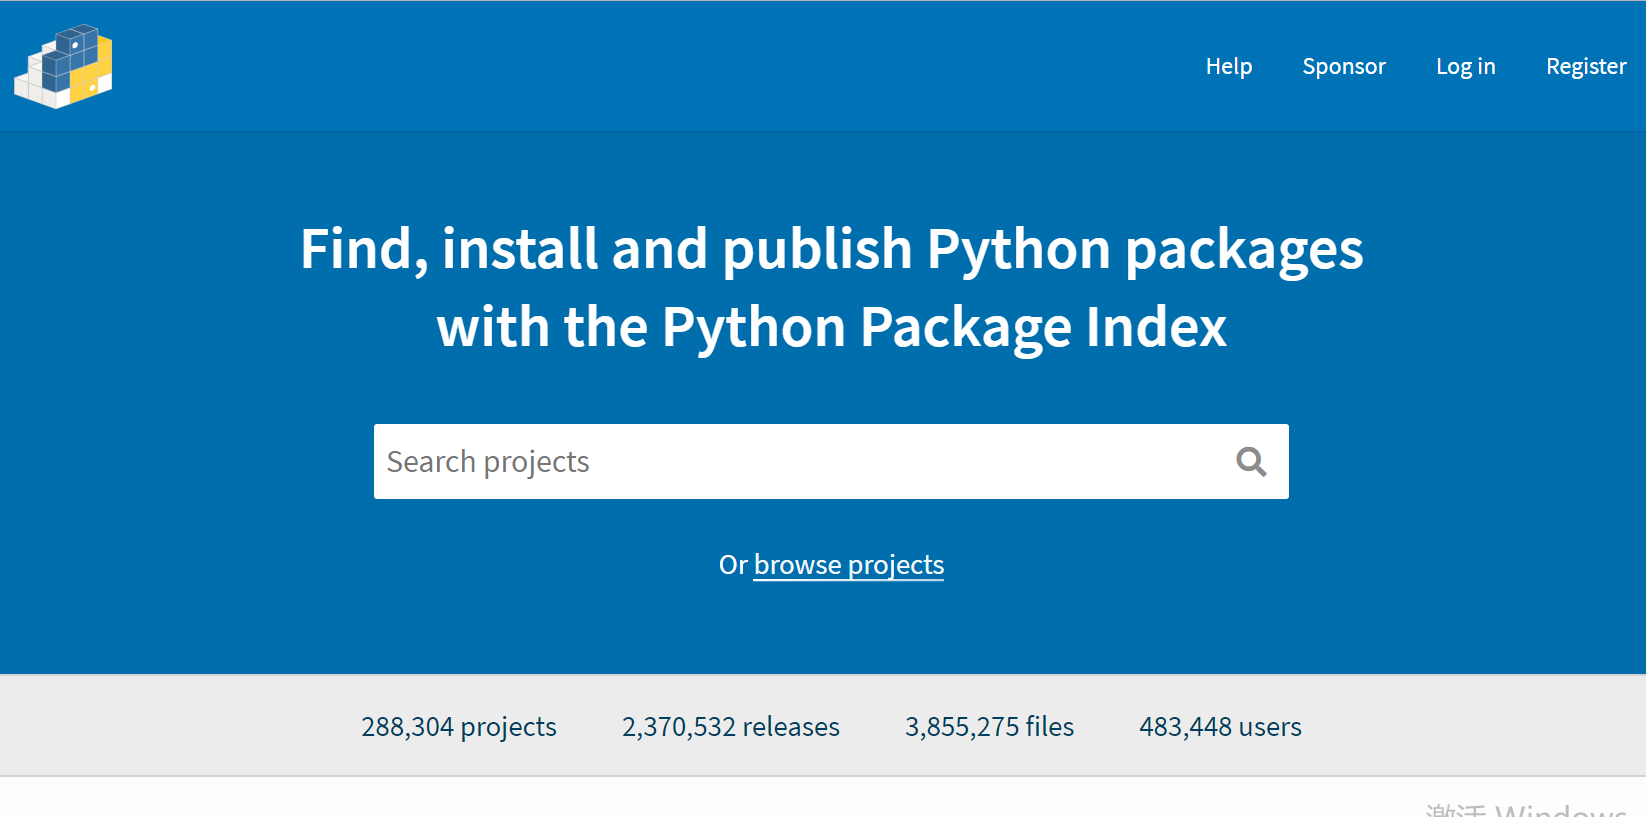This screenshot has height=817, width=1646.
Task: Focus the Search projects input field
Action: tap(800, 461)
